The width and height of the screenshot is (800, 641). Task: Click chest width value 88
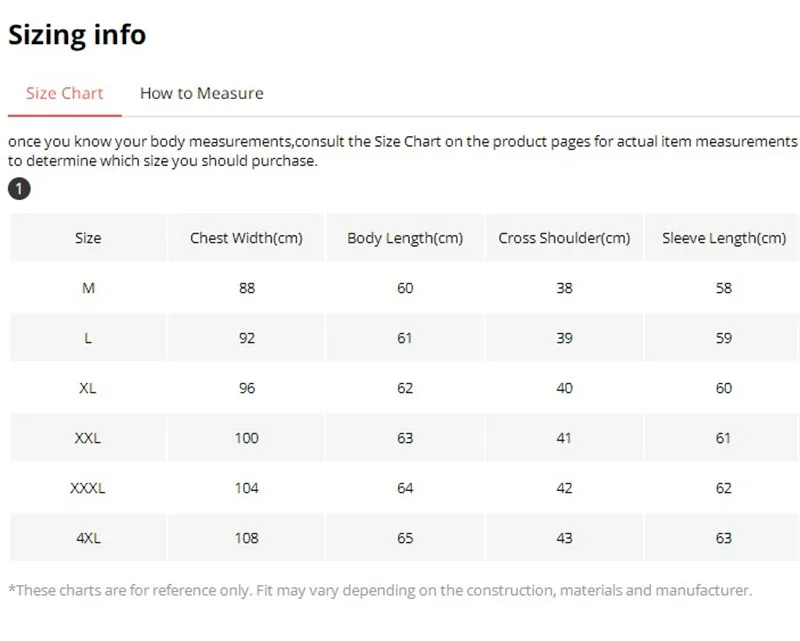pyautogui.click(x=246, y=288)
